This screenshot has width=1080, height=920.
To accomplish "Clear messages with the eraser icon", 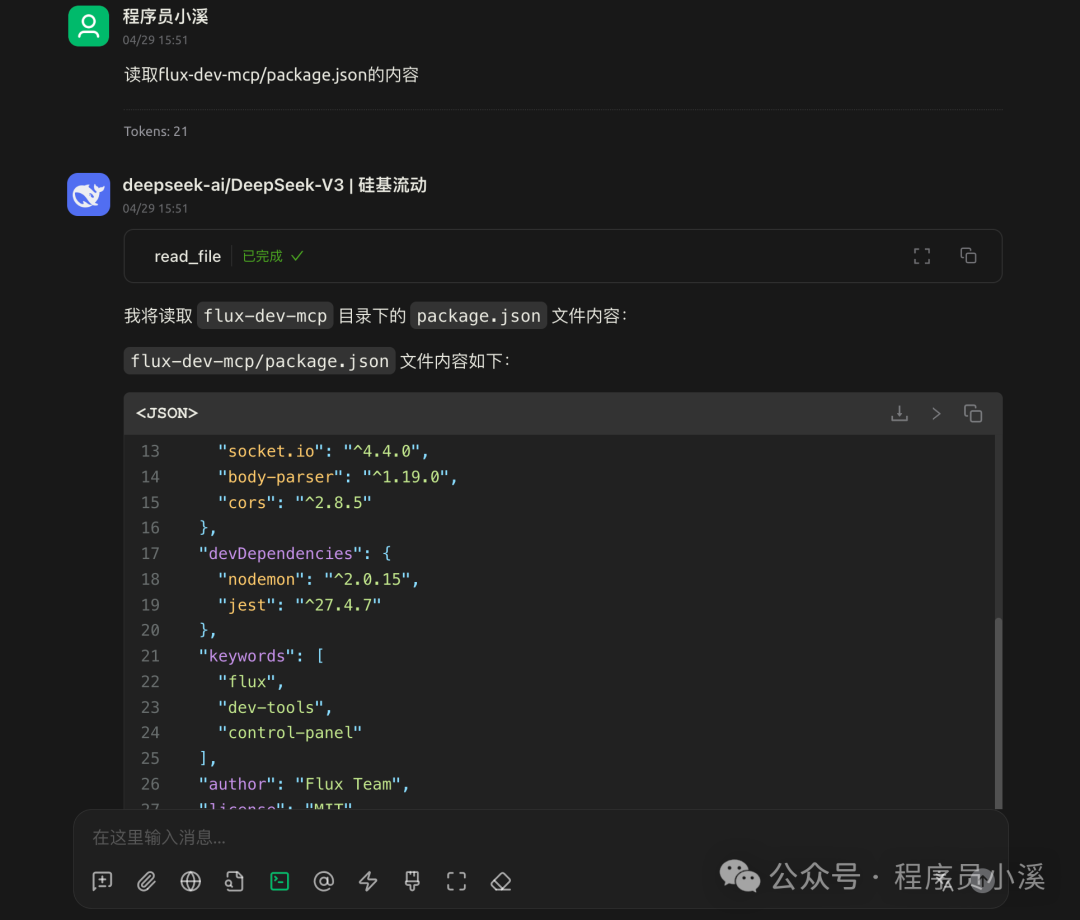I will click(x=501, y=881).
